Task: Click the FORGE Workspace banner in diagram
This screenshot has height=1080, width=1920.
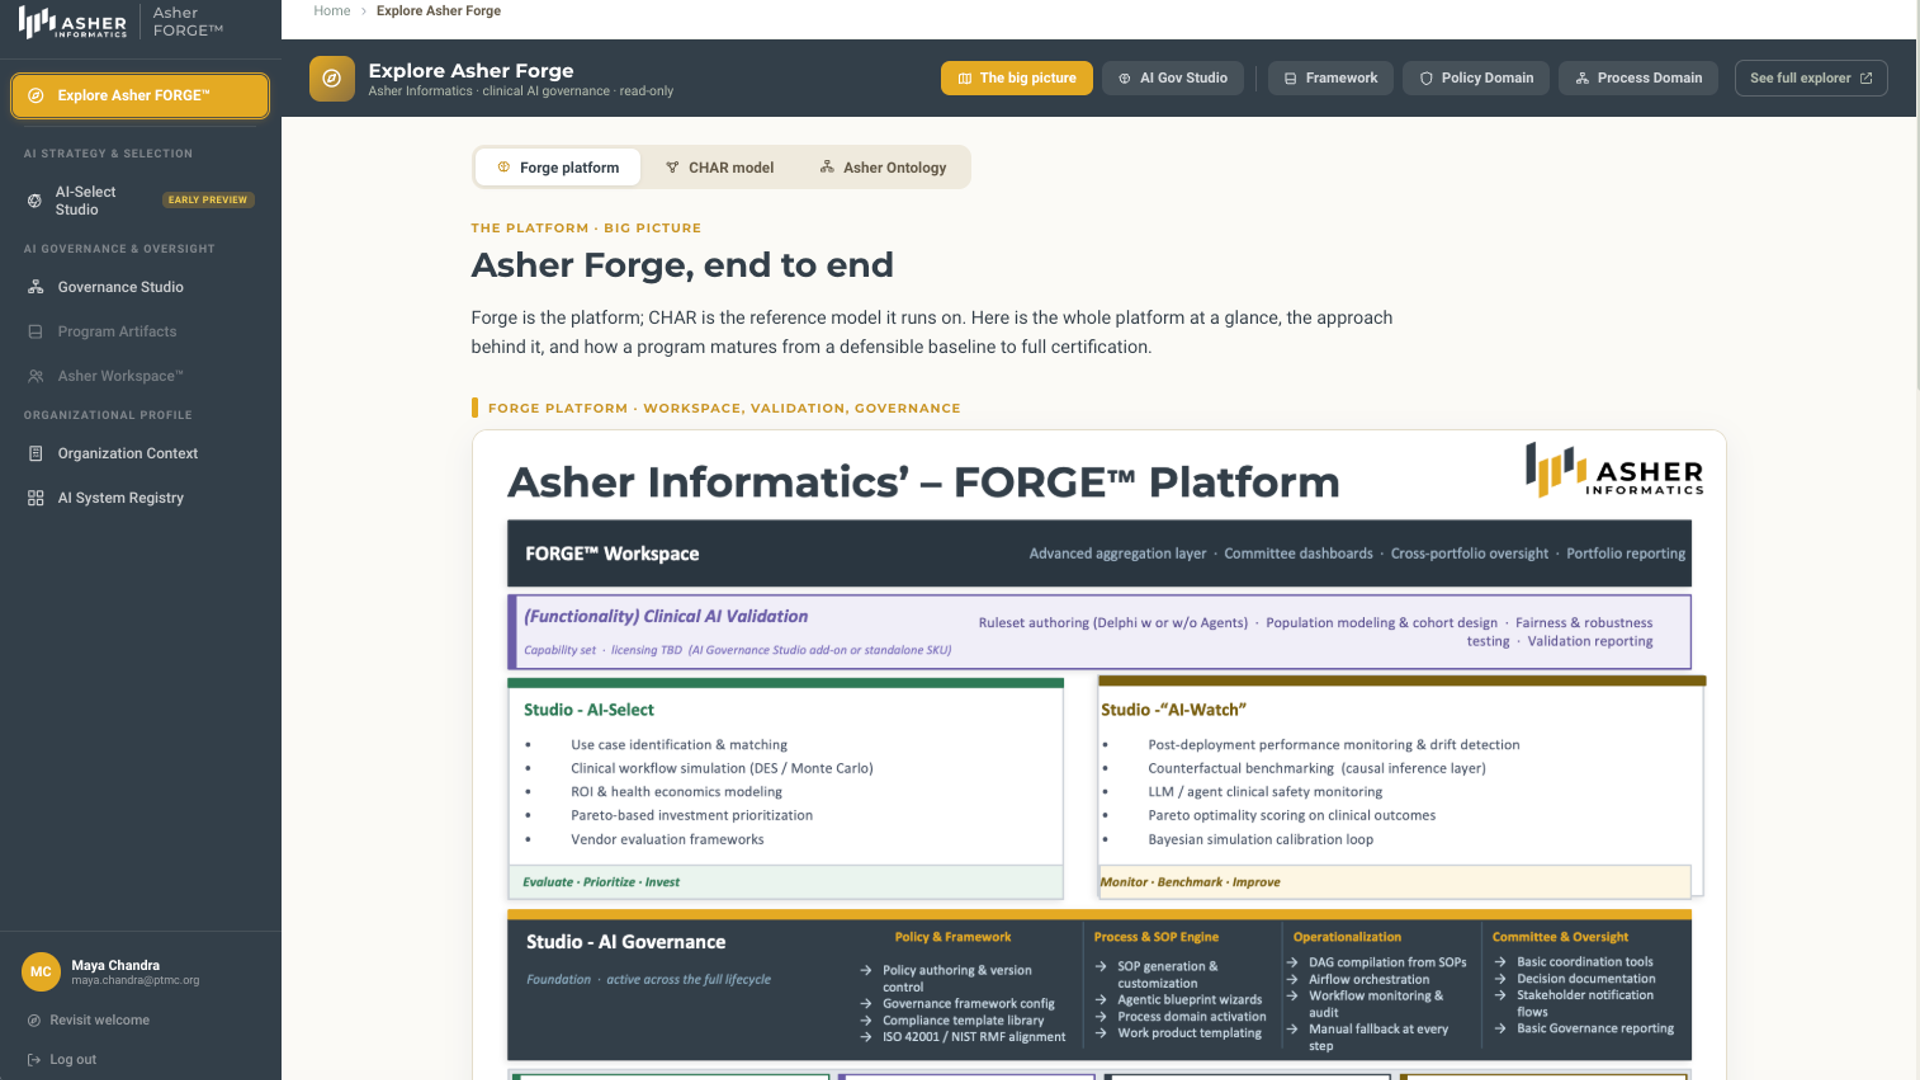Action: (1099, 553)
